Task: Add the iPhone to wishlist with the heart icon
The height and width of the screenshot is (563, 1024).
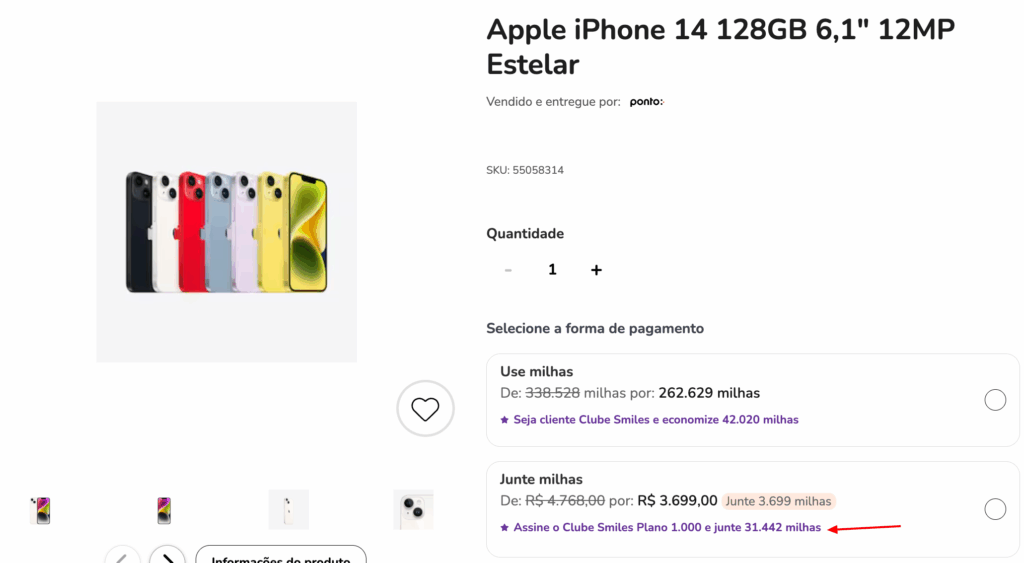Action: pyautogui.click(x=425, y=408)
